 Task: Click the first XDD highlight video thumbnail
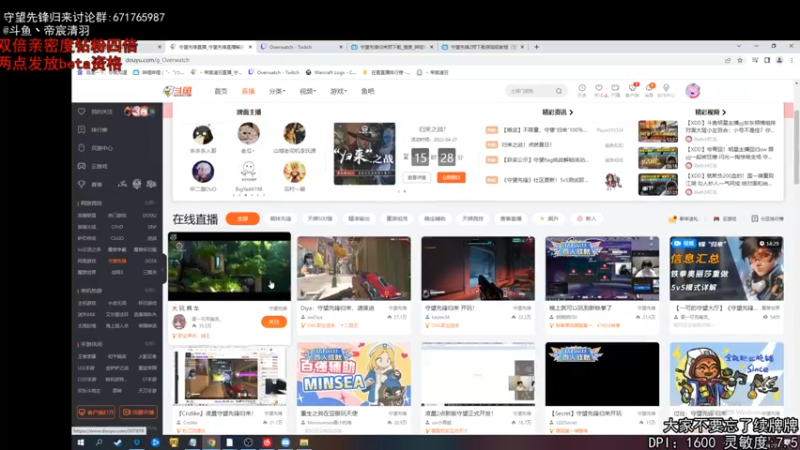(658, 131)
